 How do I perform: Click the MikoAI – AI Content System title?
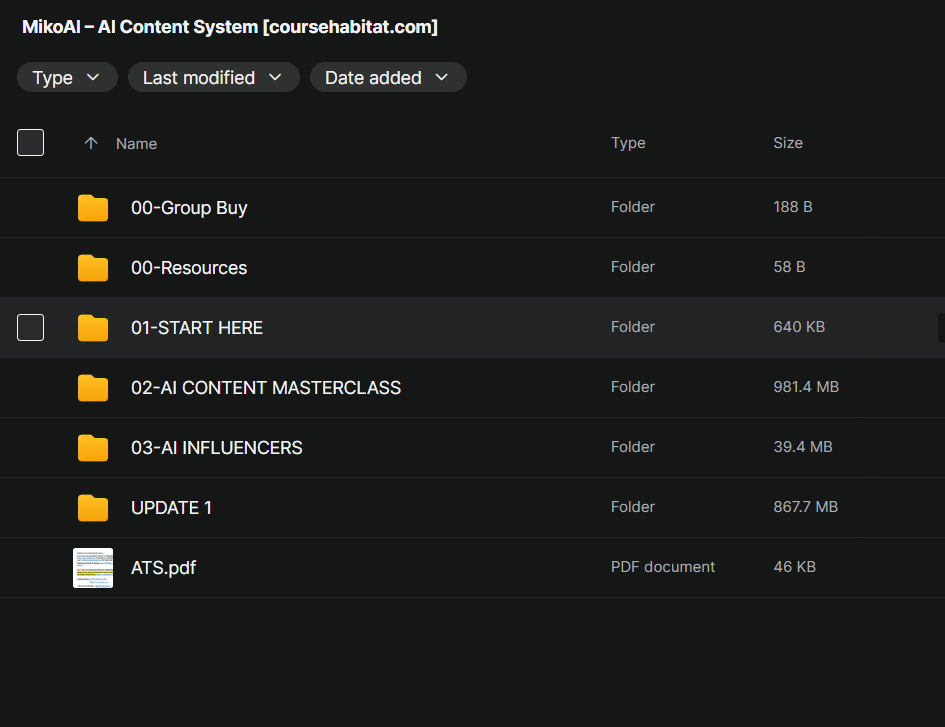(230, 27)
